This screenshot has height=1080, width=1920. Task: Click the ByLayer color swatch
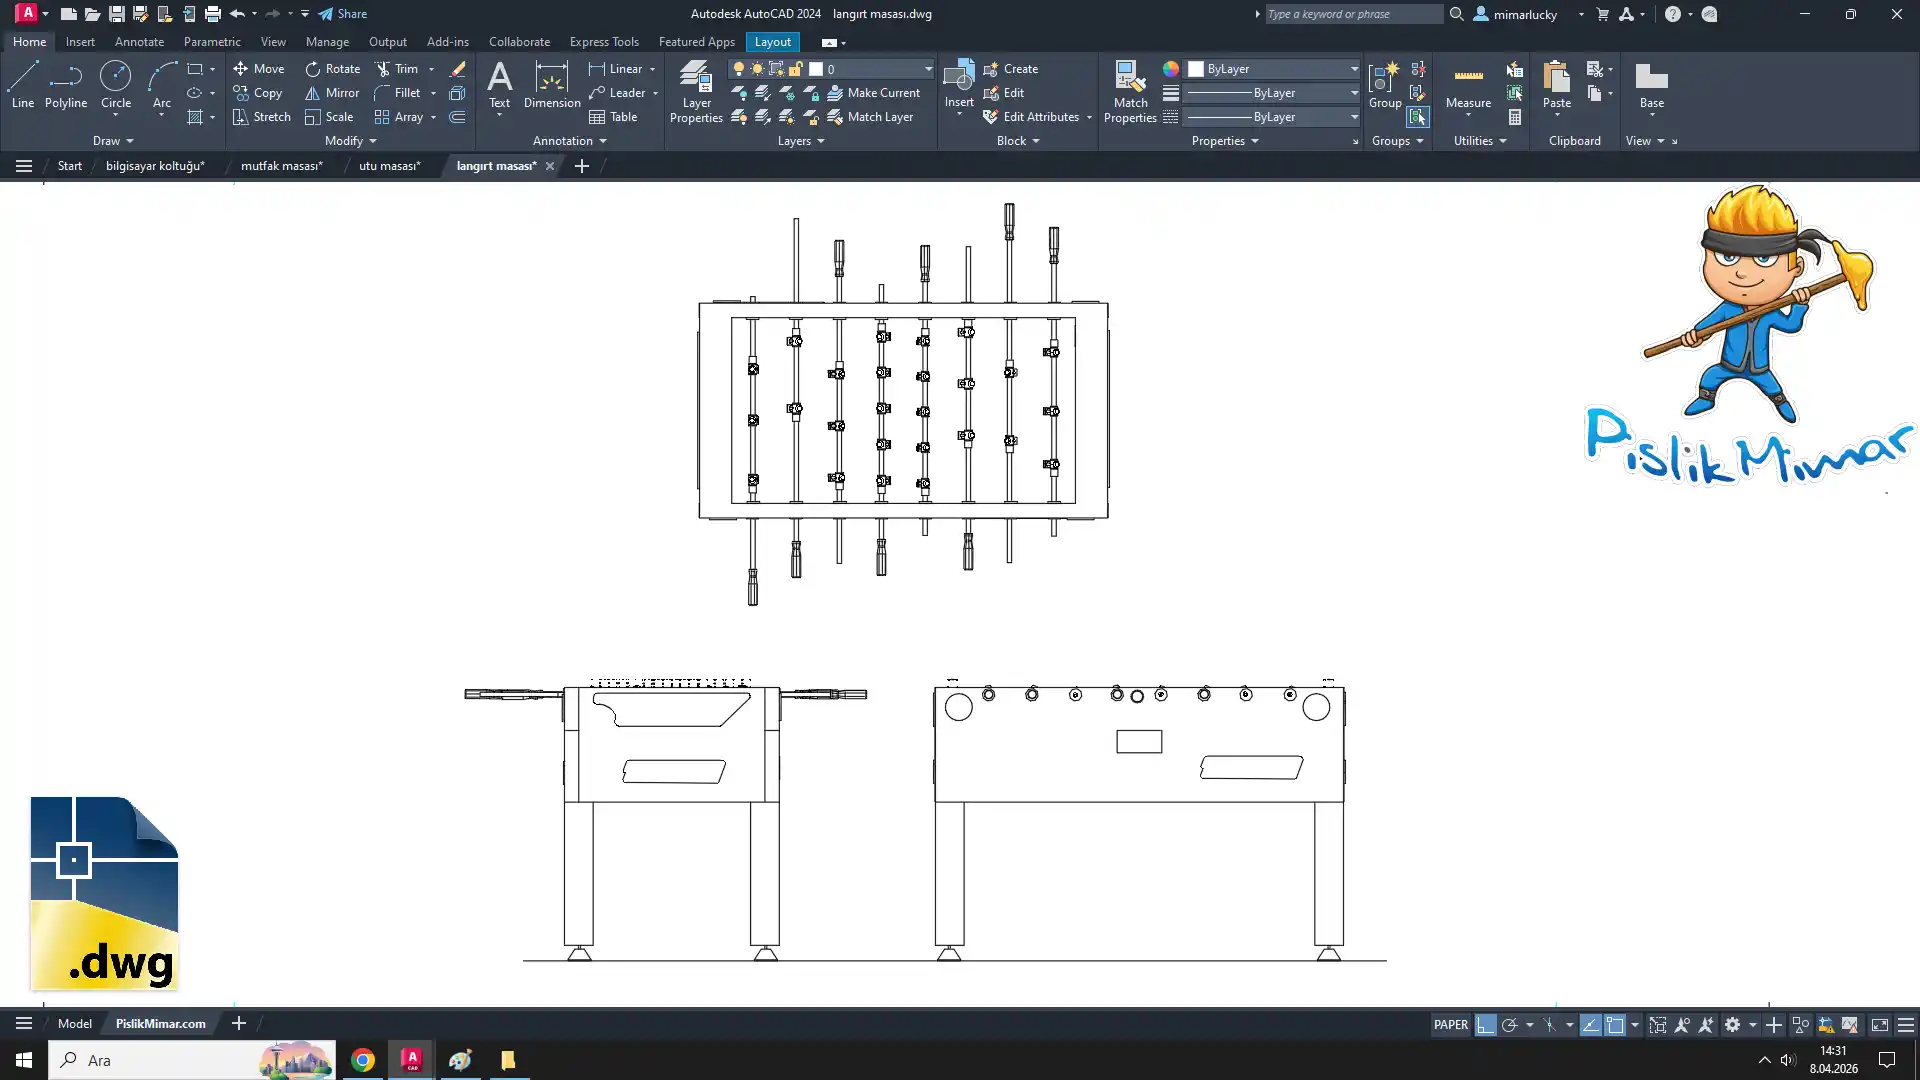1196,69
